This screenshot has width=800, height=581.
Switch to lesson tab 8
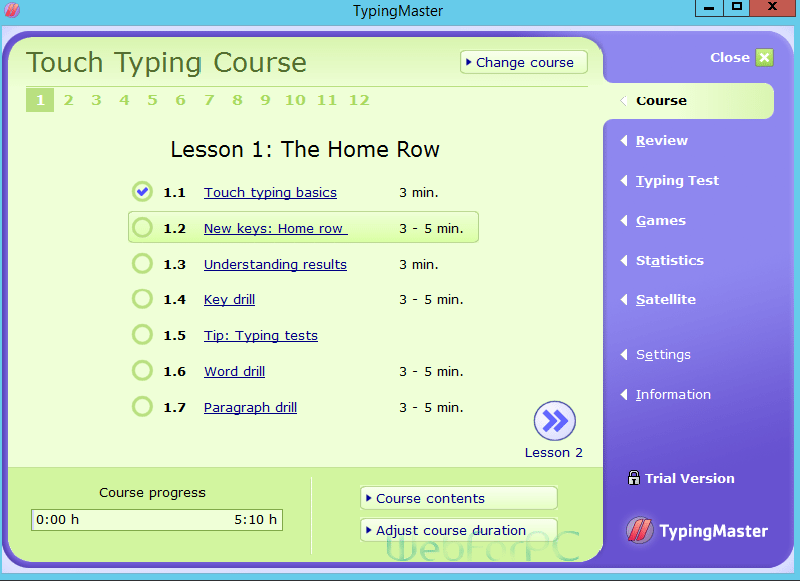(237, 100)
